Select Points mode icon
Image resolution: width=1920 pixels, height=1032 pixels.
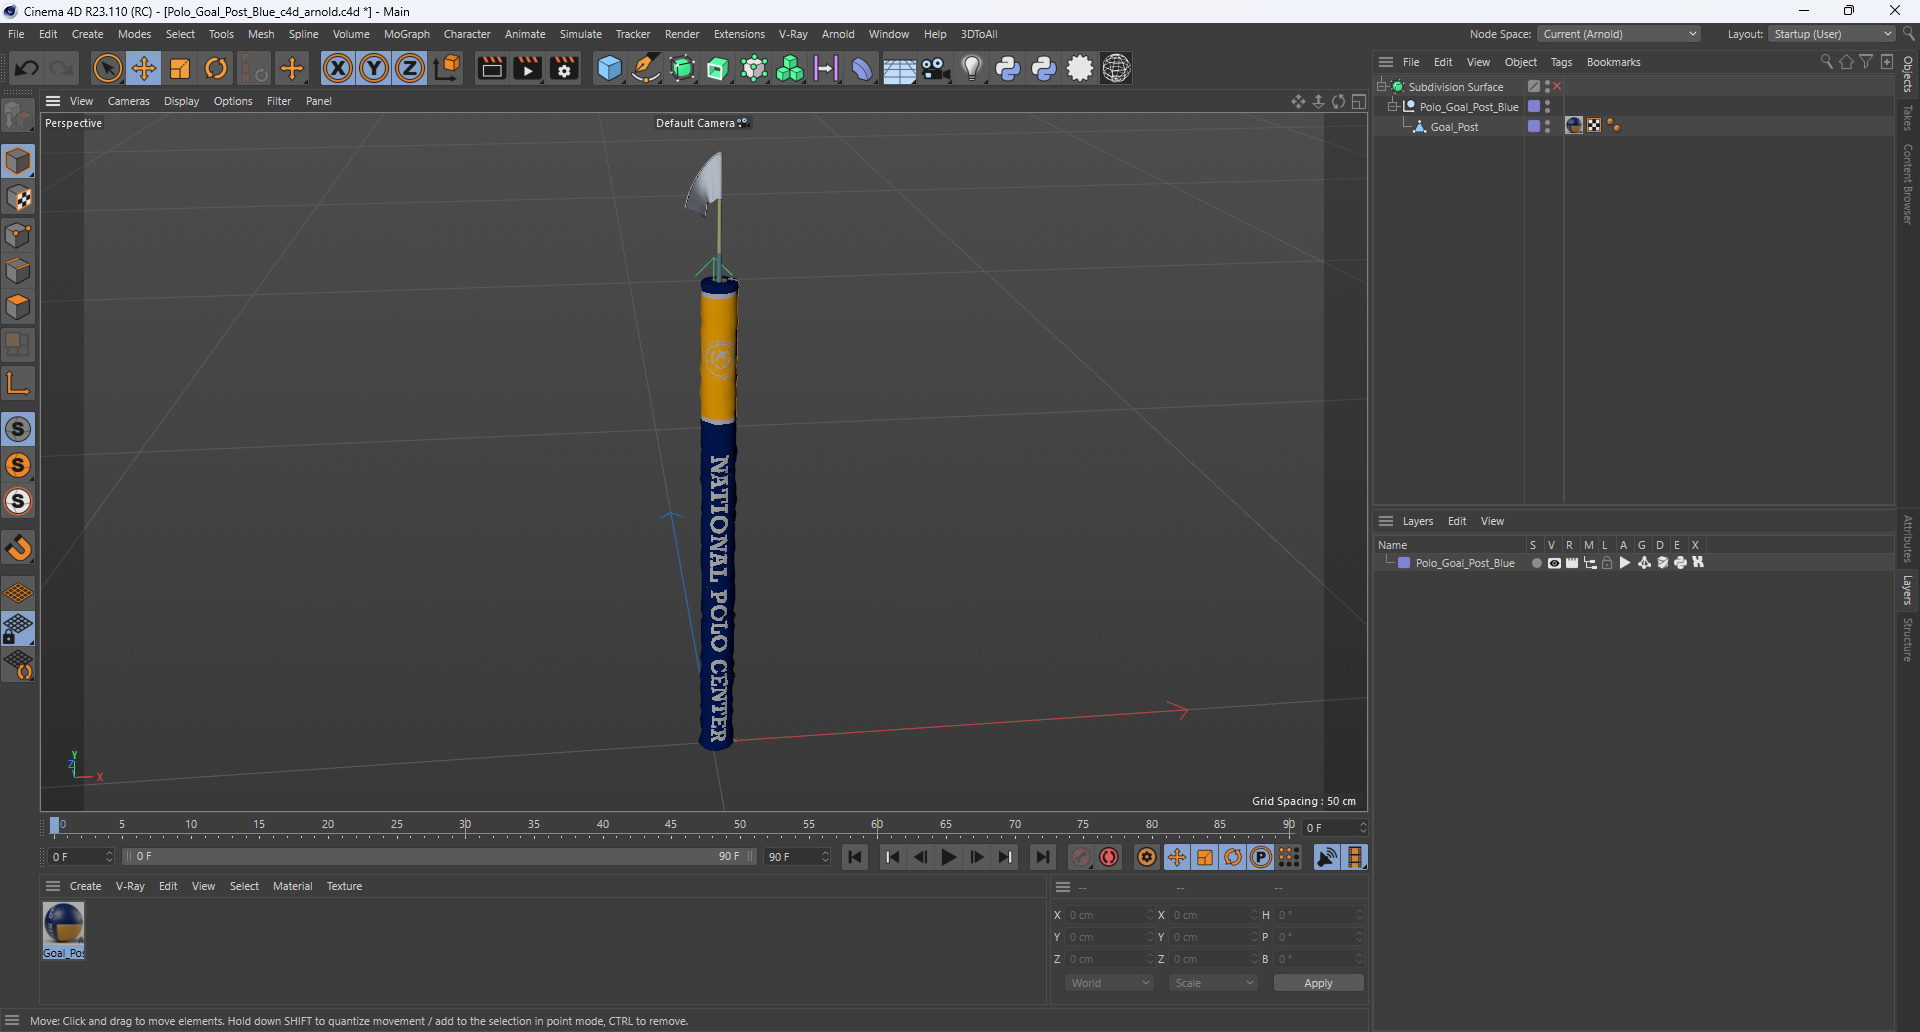(x=18, y=235)
